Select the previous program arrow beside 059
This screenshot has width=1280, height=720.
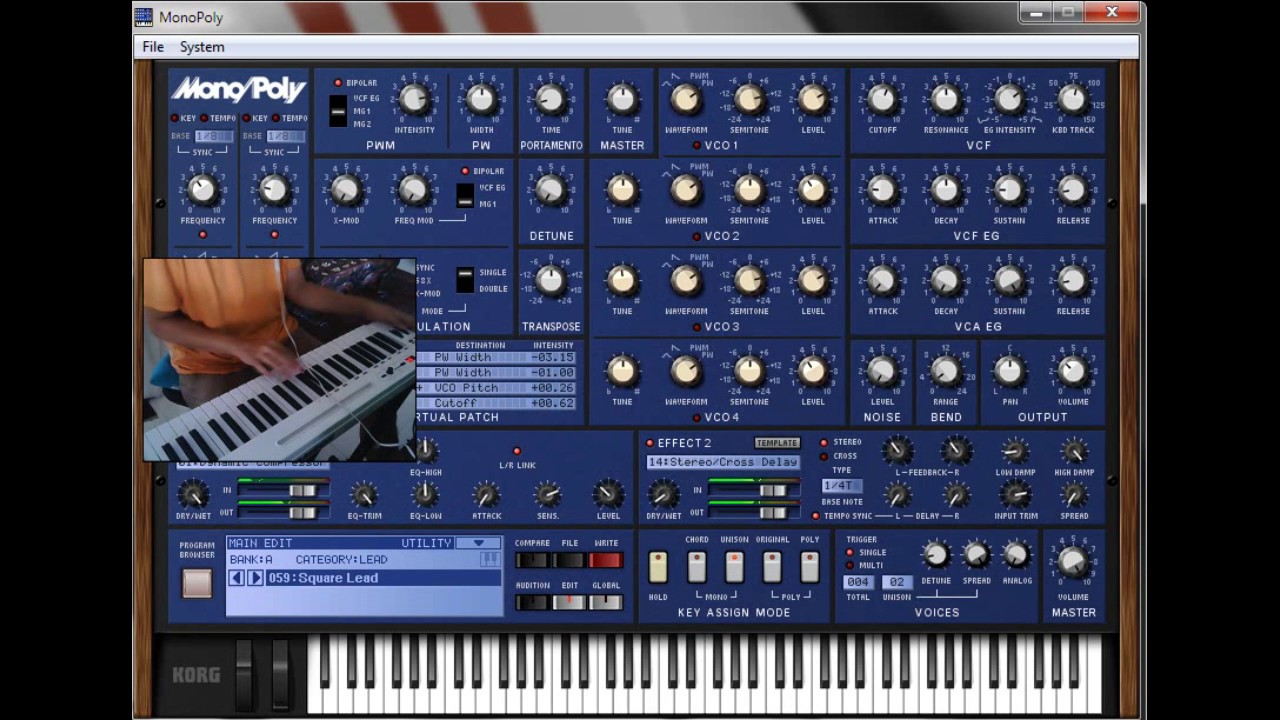coord(237,578)
